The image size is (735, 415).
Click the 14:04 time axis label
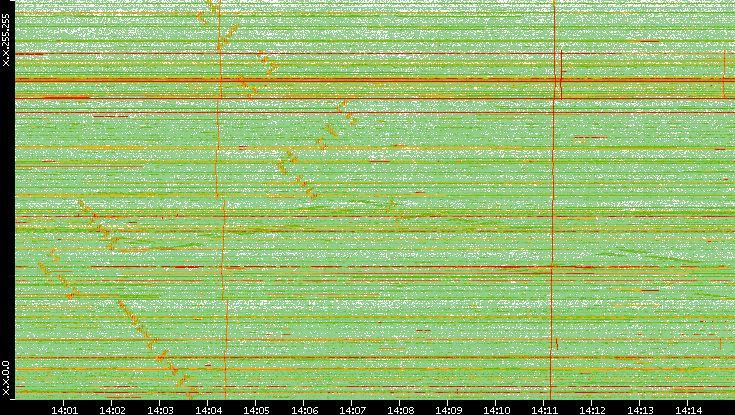(208, 410)
